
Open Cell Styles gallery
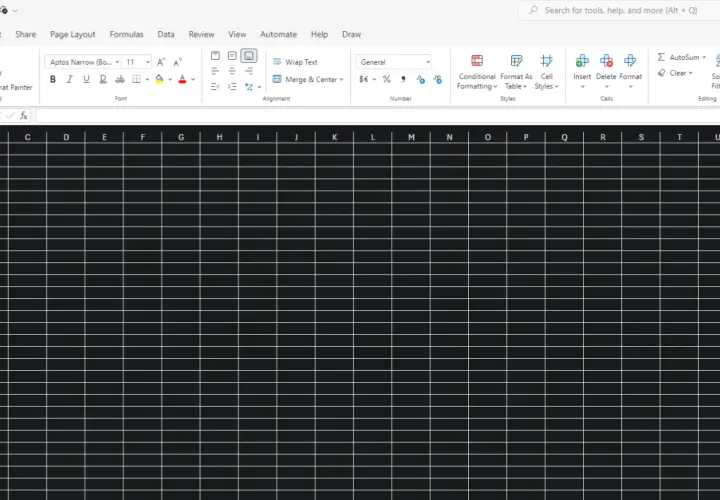point(546,72)
